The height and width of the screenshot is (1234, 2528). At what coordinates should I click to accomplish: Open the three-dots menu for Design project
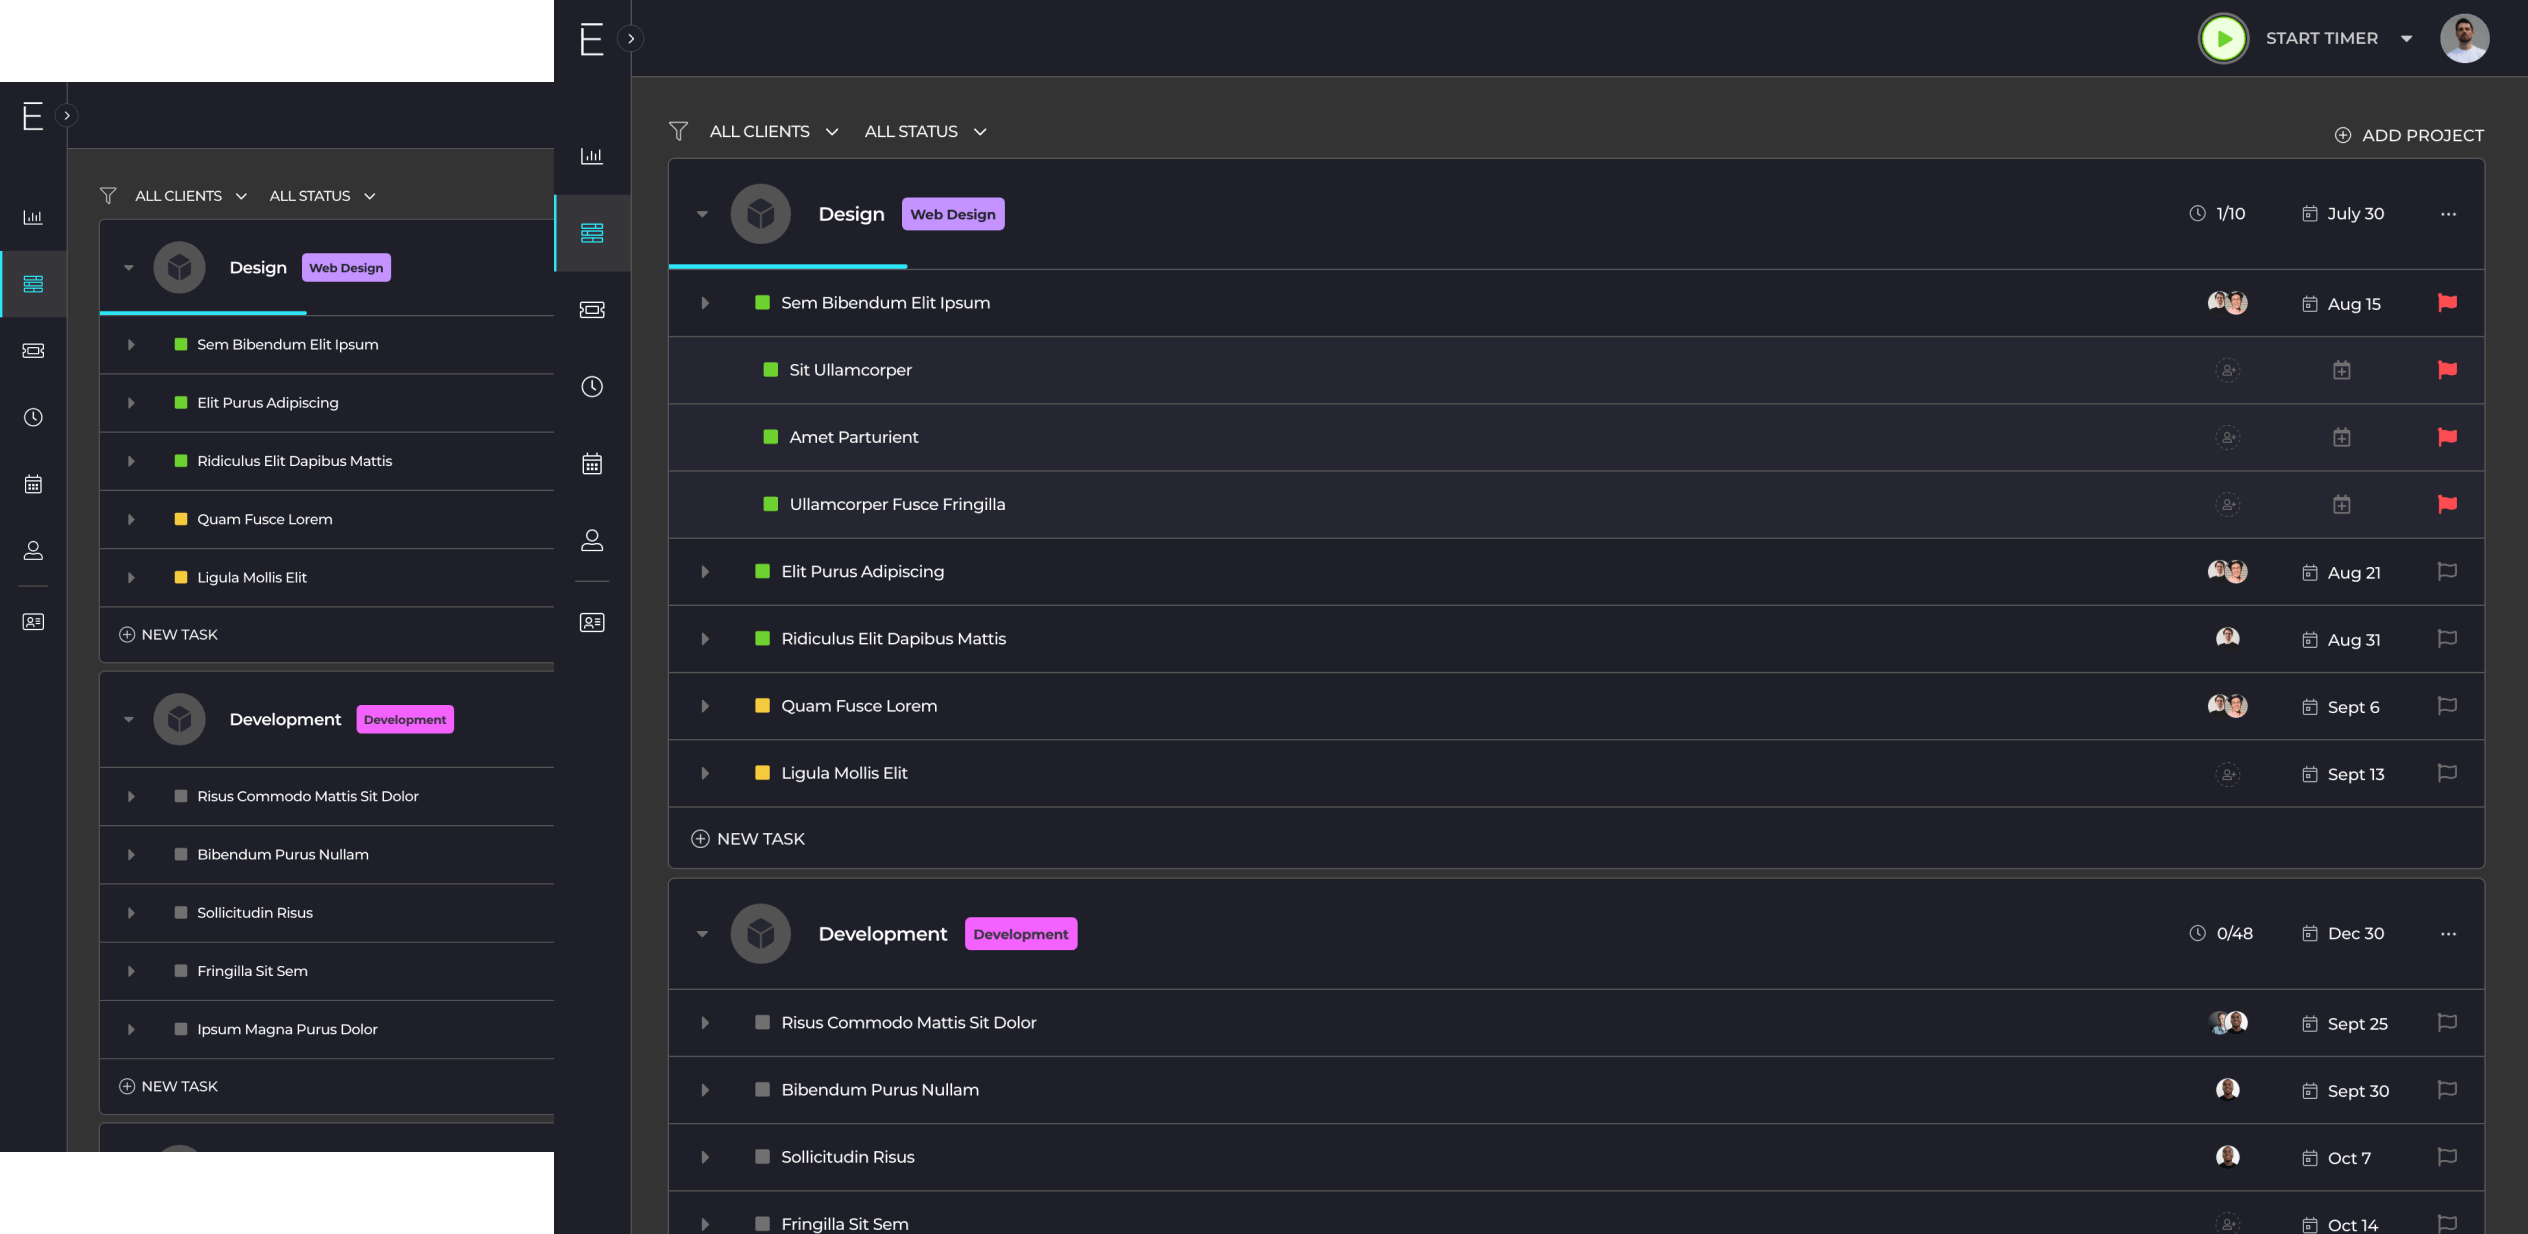coord(2448,214)
